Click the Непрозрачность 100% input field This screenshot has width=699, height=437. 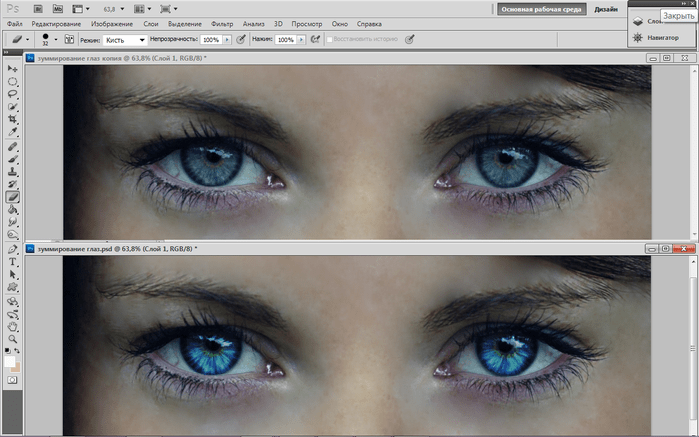(x=211, y=40)
